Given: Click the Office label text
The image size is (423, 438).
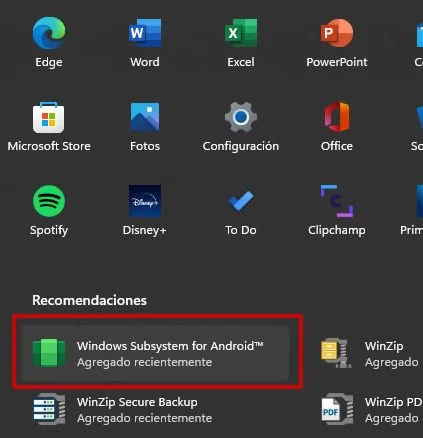Looking at the screenshot, I should 337,146.
